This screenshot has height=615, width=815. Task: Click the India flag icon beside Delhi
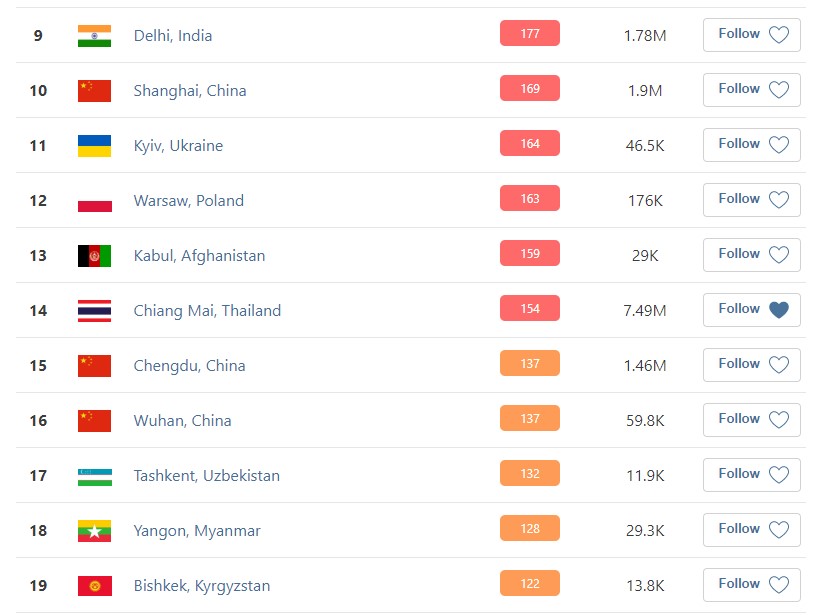click(94, 36)
